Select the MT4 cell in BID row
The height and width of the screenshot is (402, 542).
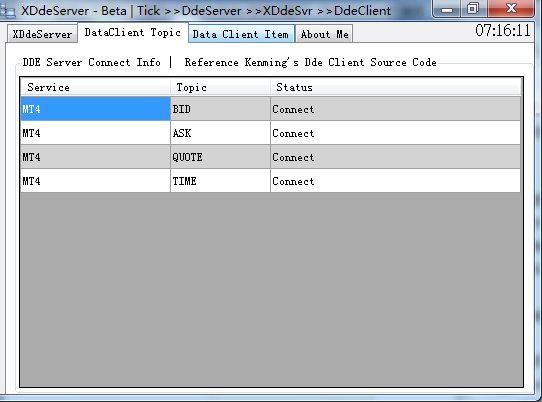click(x=95, y=109)
